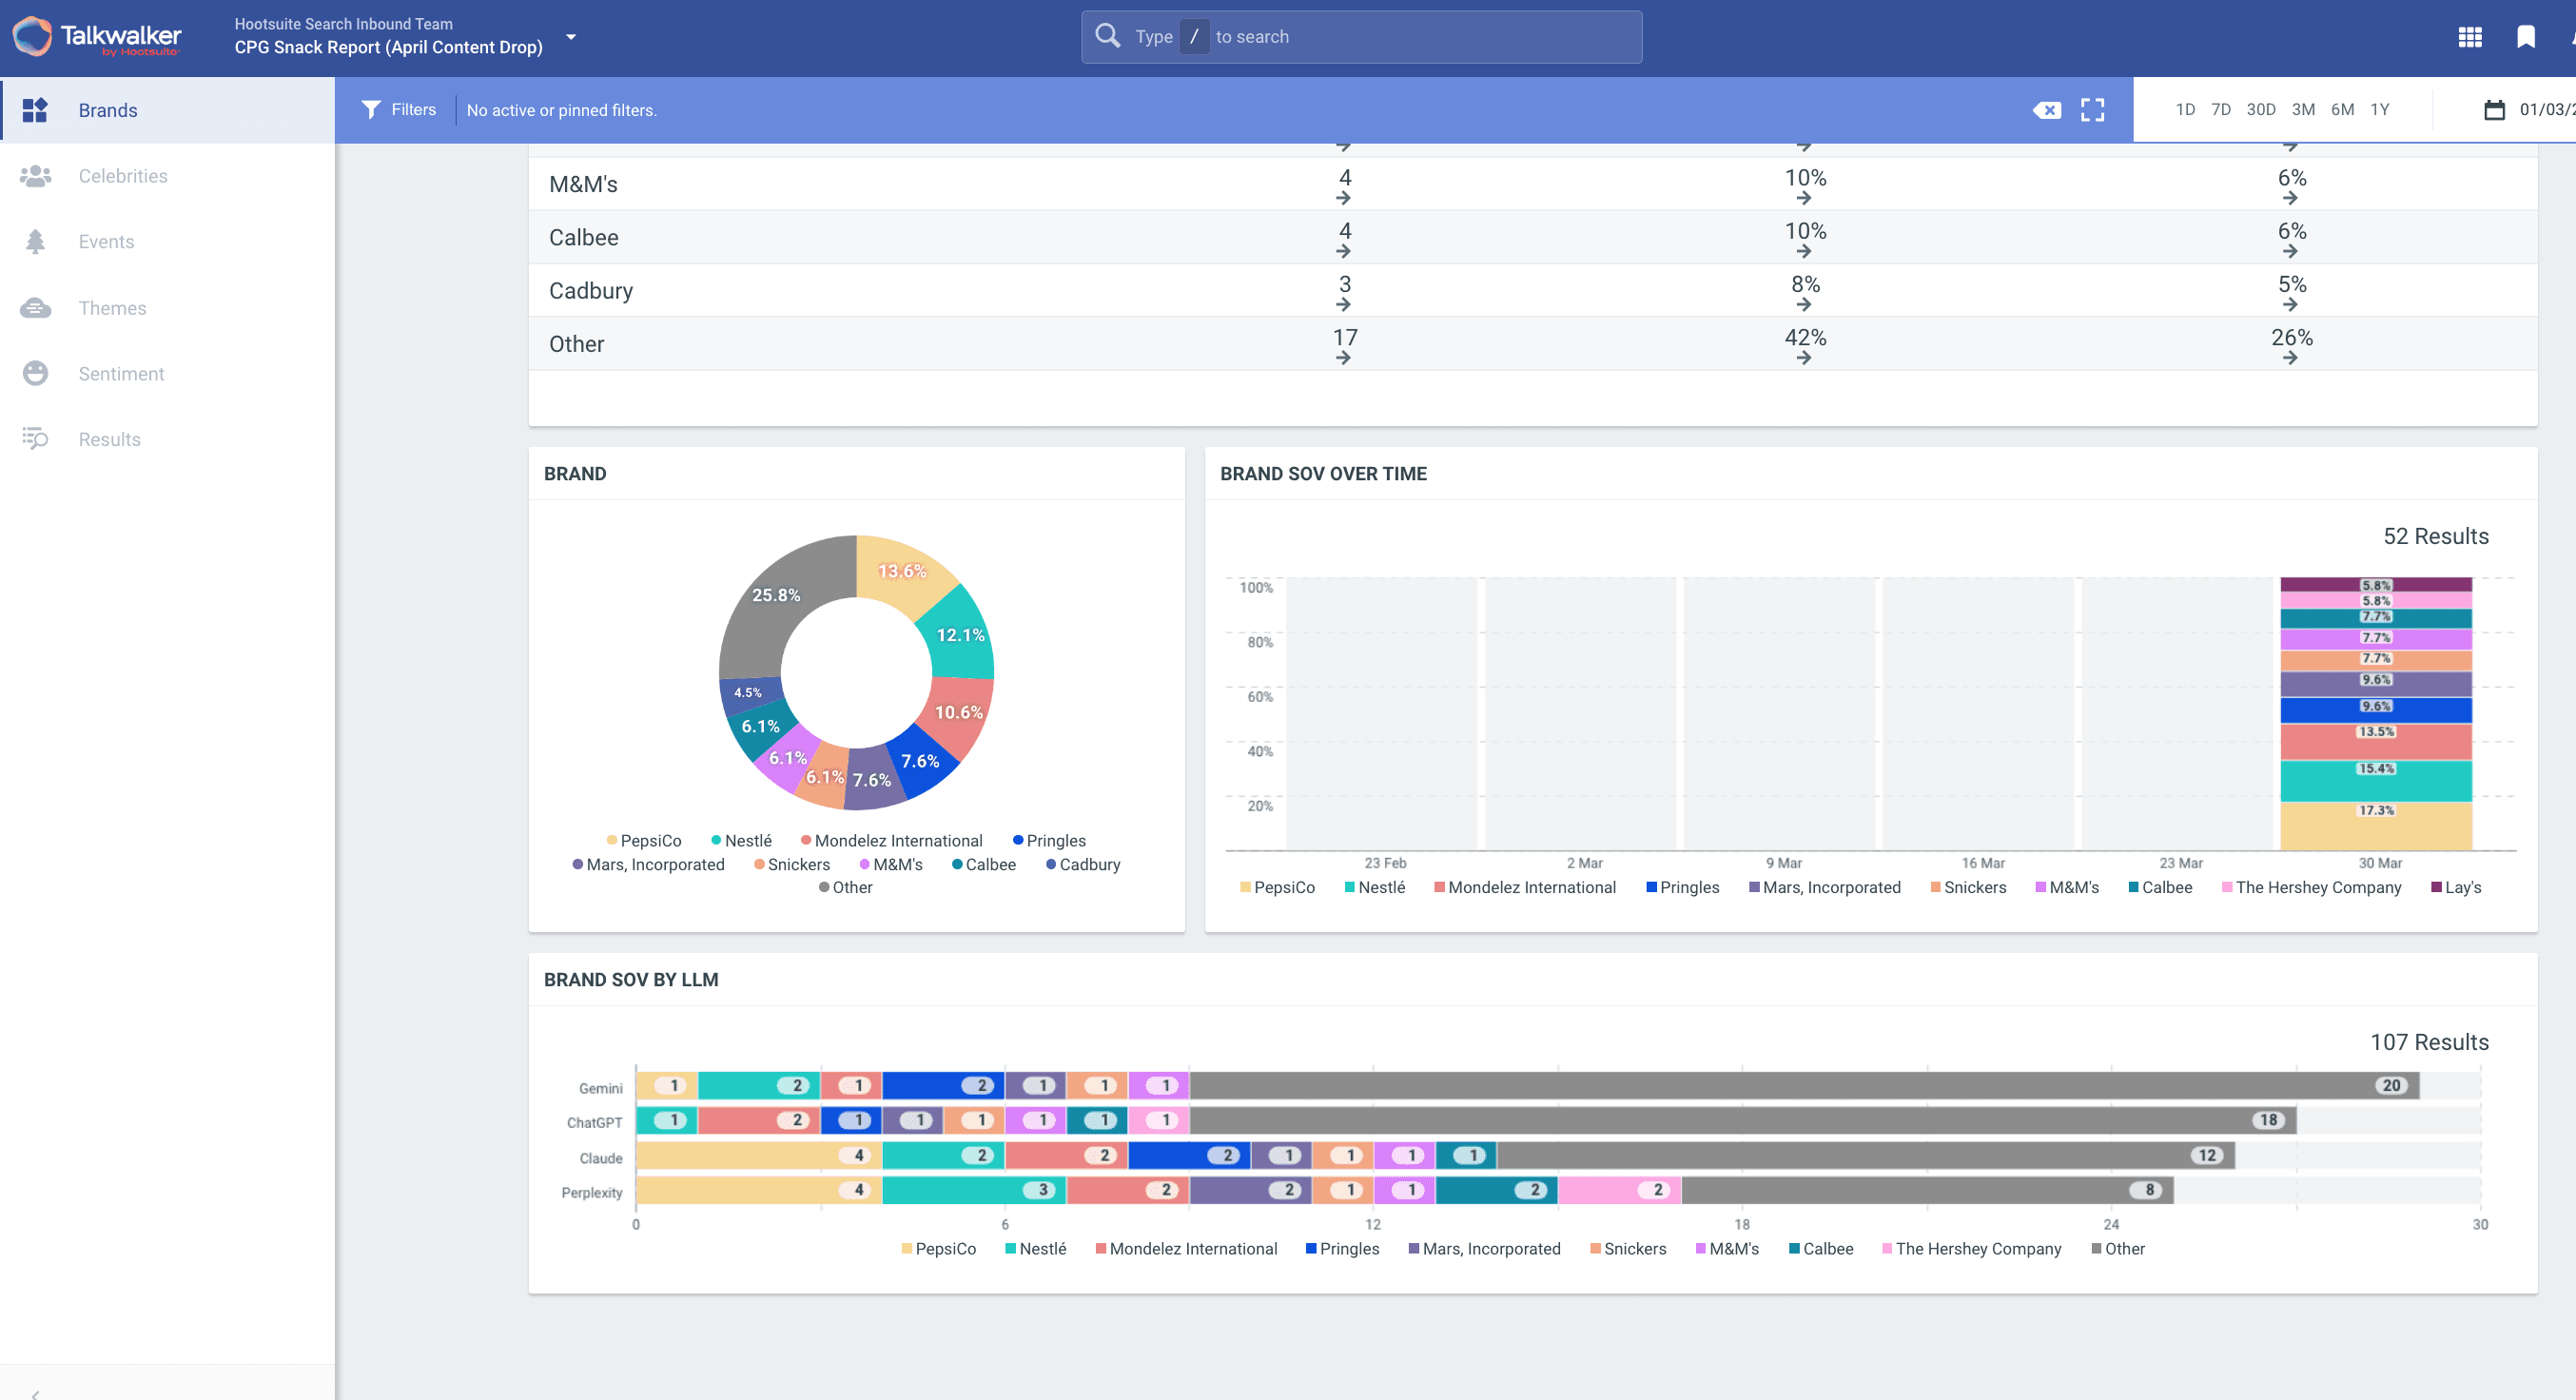Toggle PepsiCo legend in Brand donut chart

pos(643,841)
